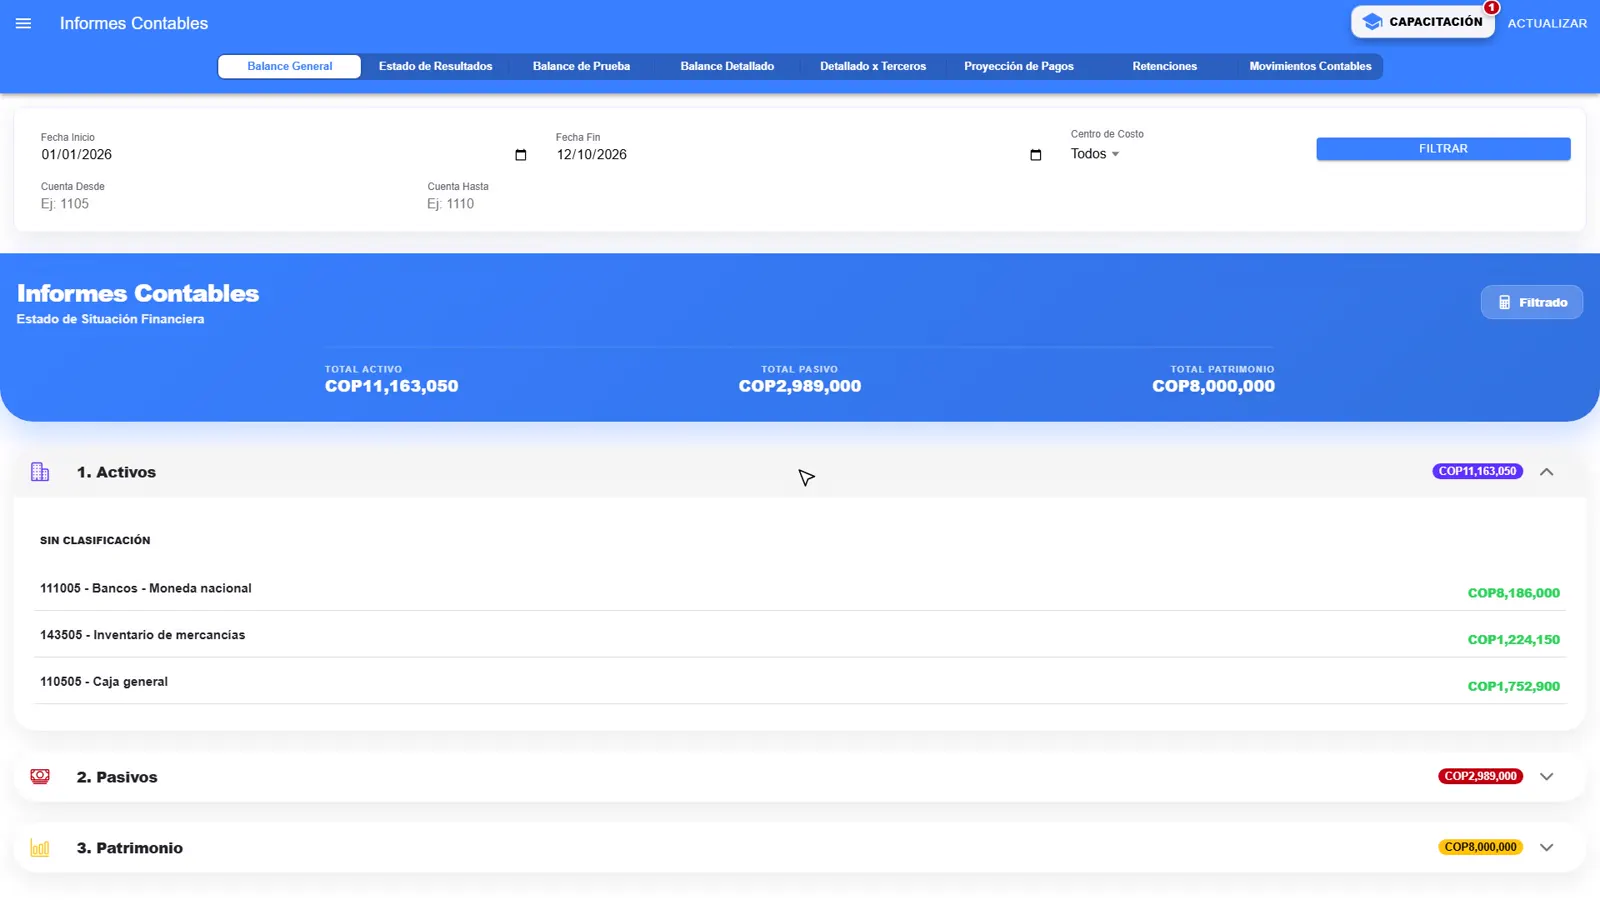Screen dimensions: 1600x900
Task: Click the Pasivos money icon
Action: [x=40, y=777]
